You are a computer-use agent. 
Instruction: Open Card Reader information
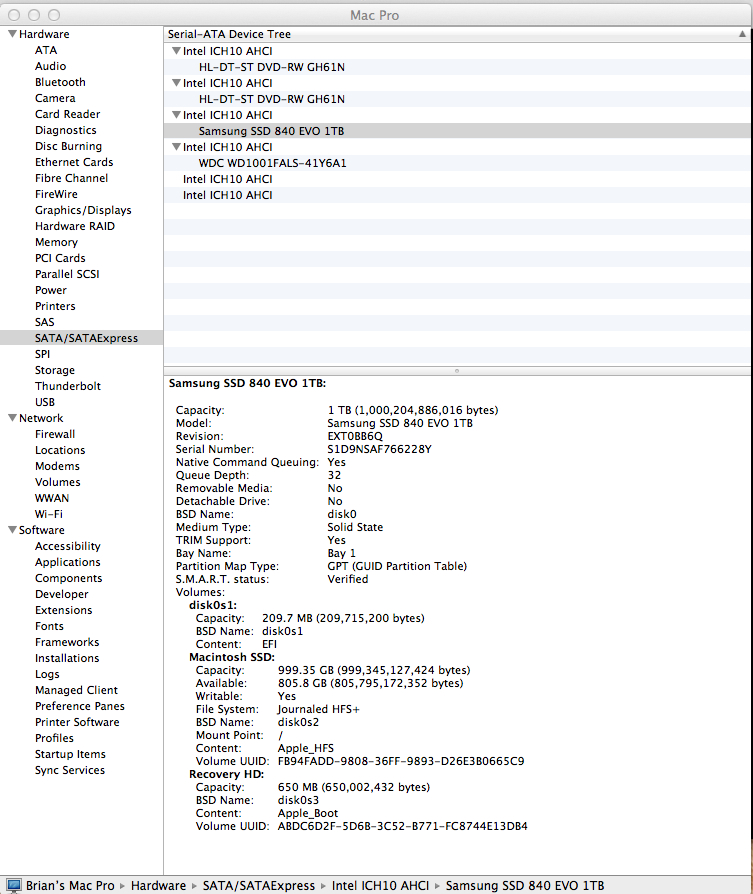coord(67,114)
